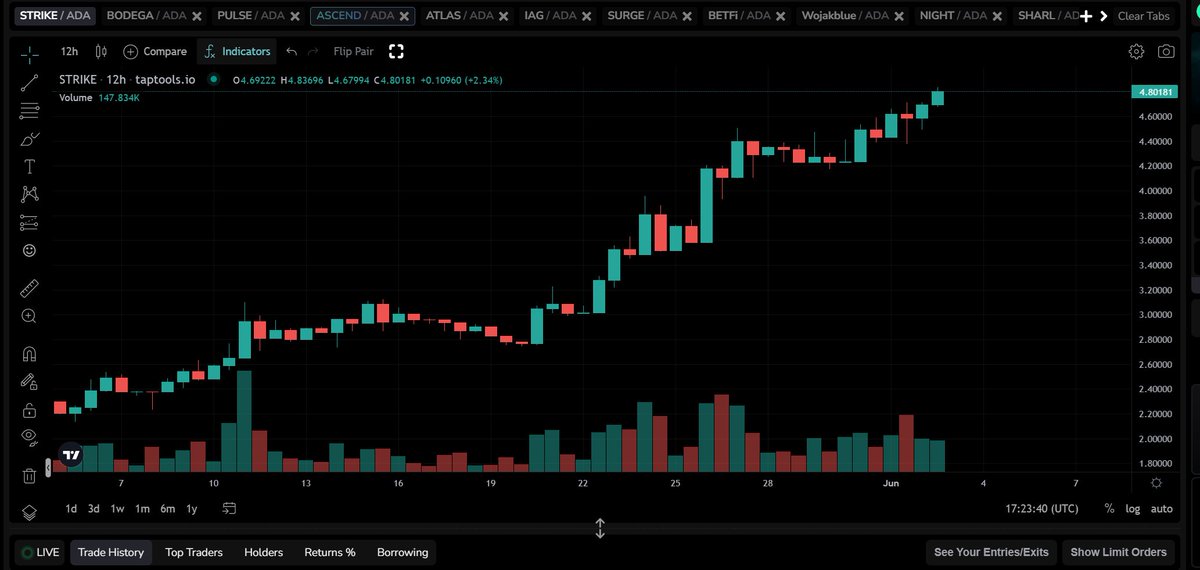Toggle stay in drawing mode

point(29,382)
